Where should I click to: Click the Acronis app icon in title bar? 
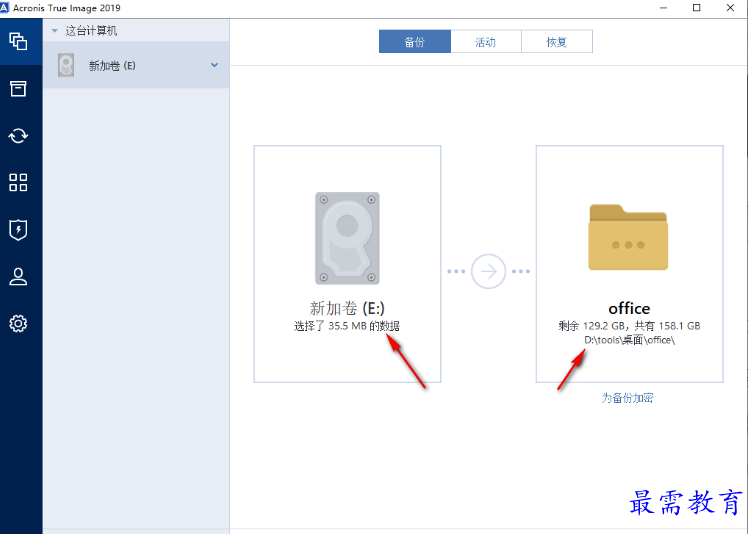tap(4, 8)
